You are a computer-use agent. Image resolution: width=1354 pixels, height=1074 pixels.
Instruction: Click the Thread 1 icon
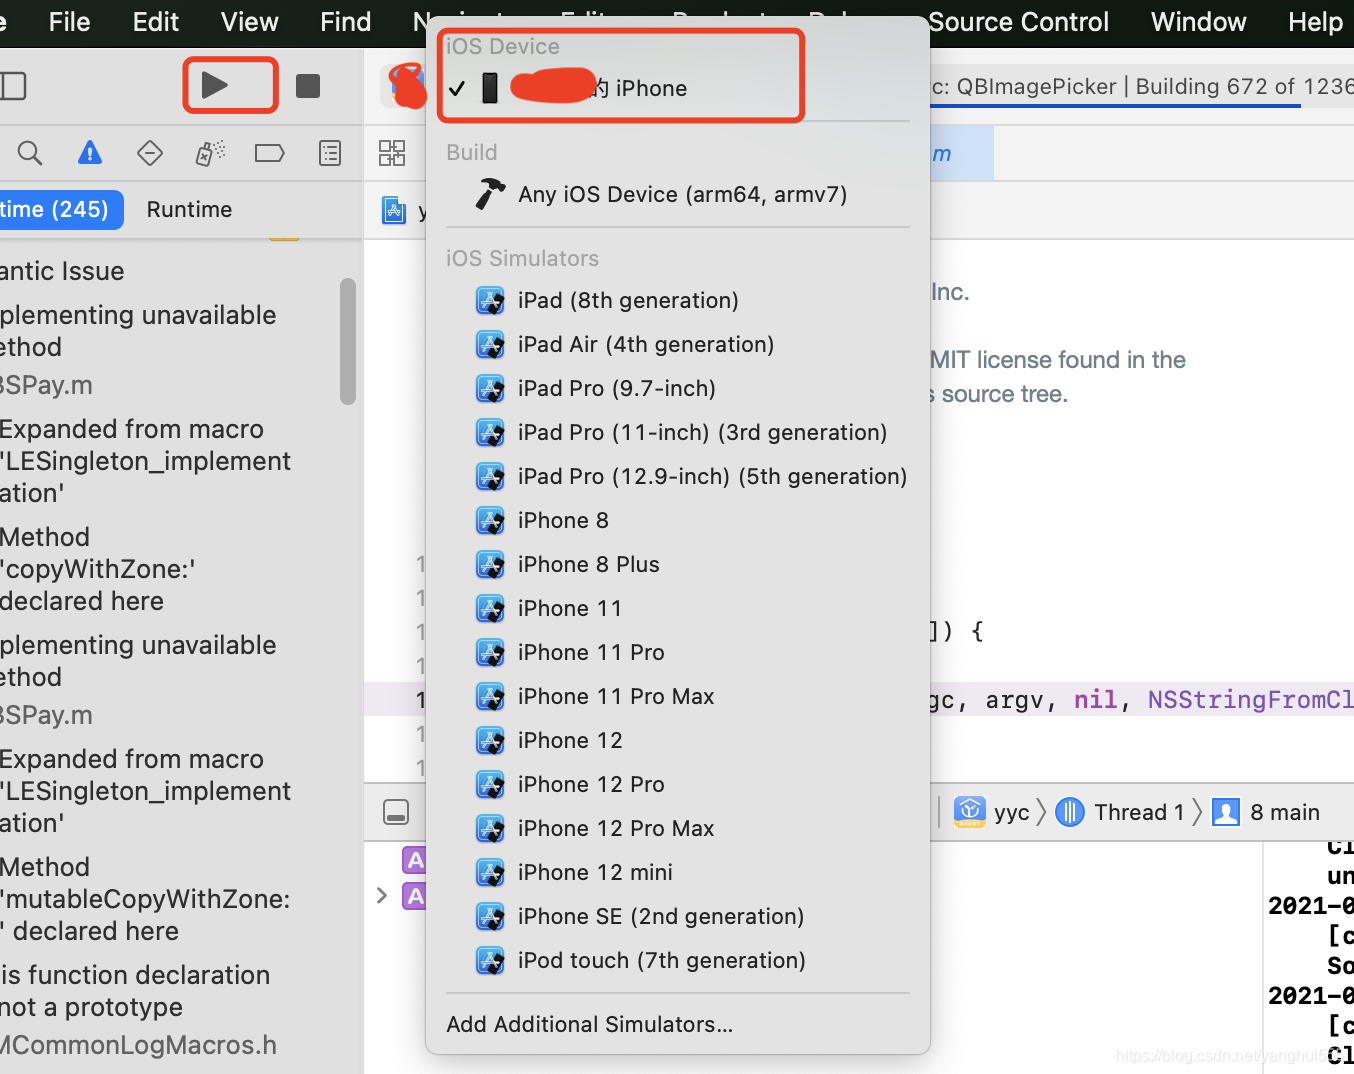coord(1070,812)
